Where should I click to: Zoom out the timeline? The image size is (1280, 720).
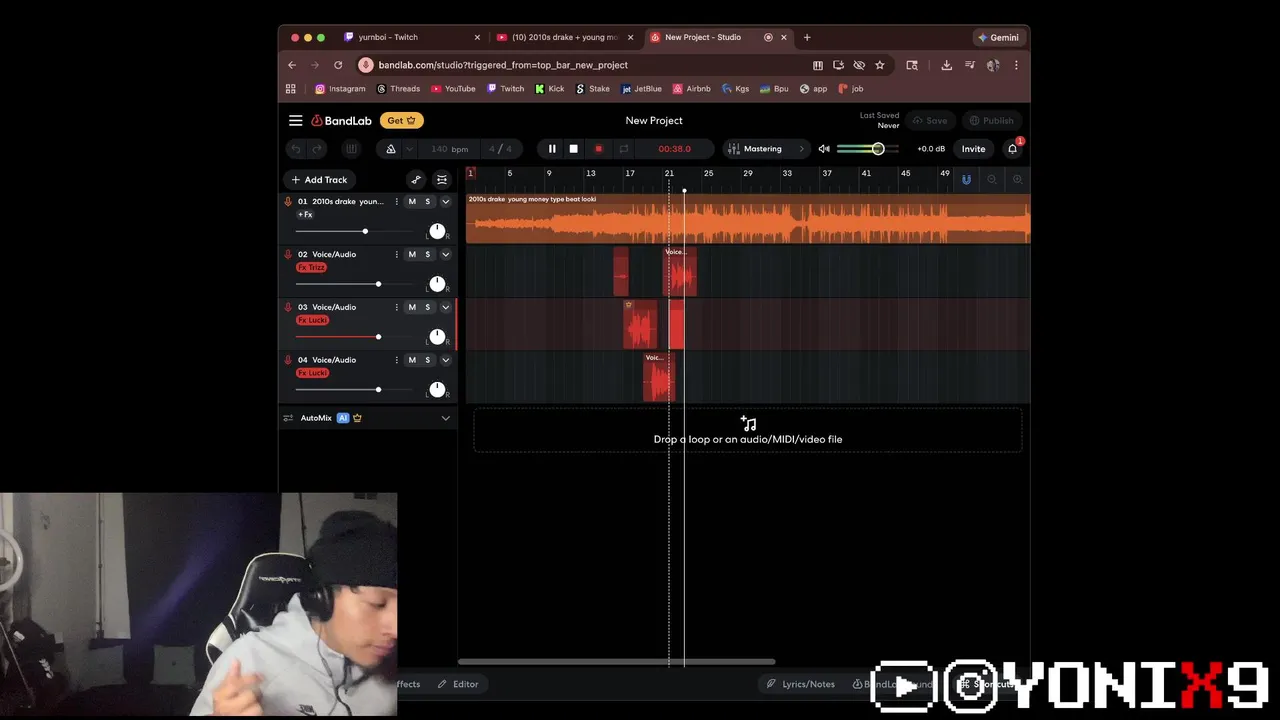pos(992,180)
